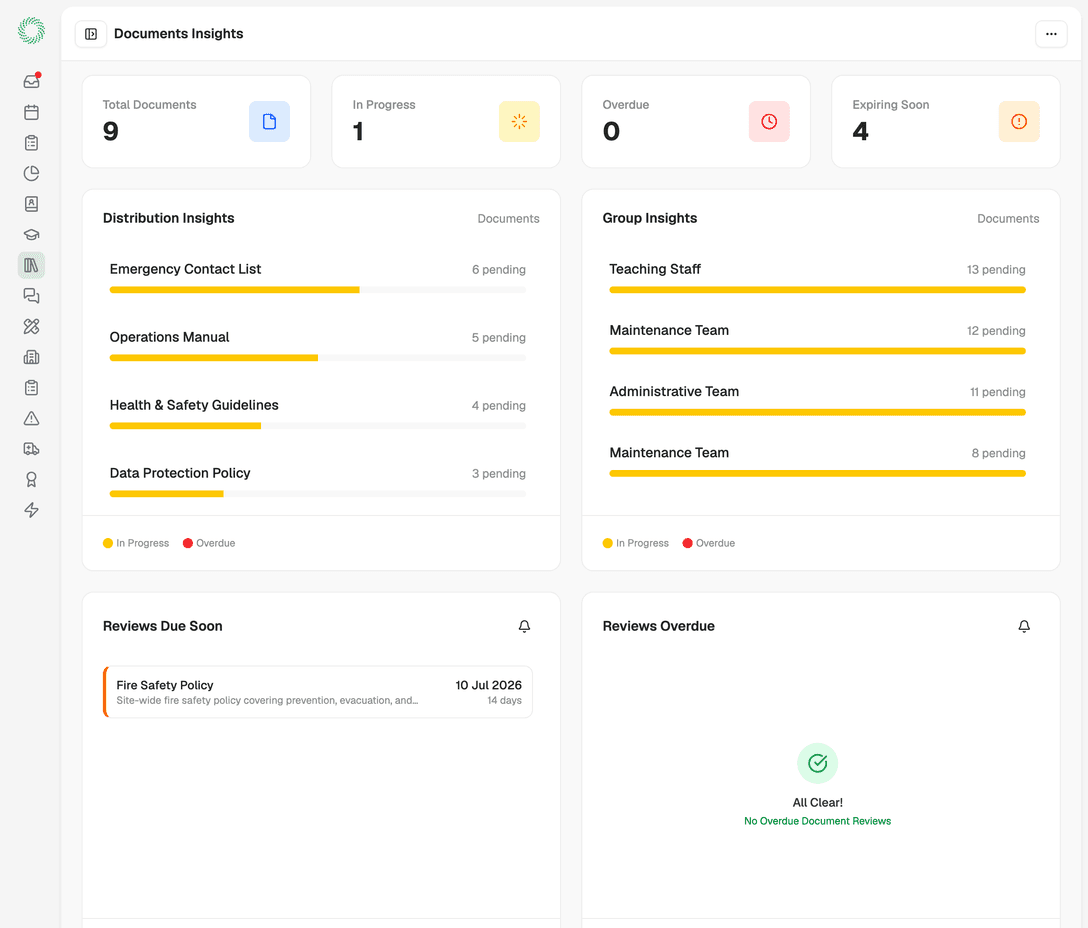Click the Administrative Team progress bar
This screenshot has height=928, width=1088.
817,412
